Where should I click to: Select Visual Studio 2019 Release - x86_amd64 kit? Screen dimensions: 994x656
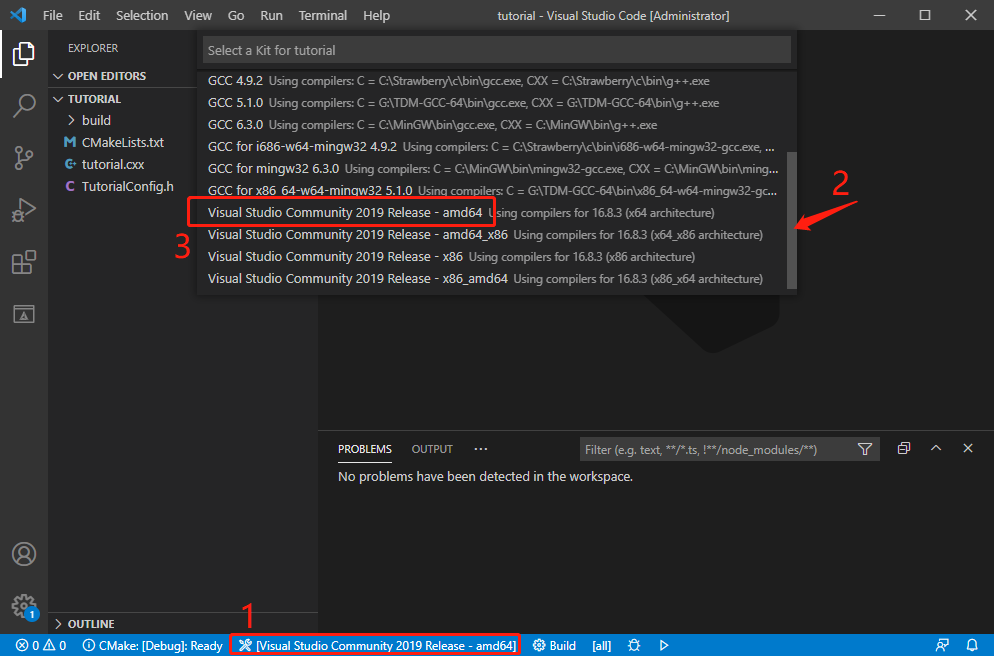pos(492,279)
